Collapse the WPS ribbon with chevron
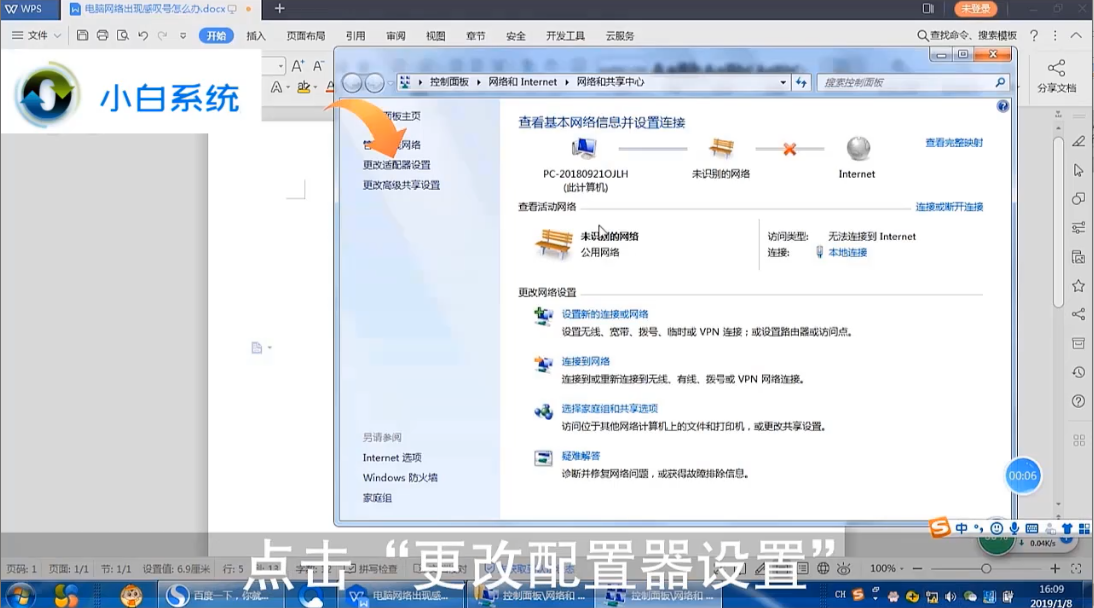This screenshot has height=608, width=1094. (1077, 35)
